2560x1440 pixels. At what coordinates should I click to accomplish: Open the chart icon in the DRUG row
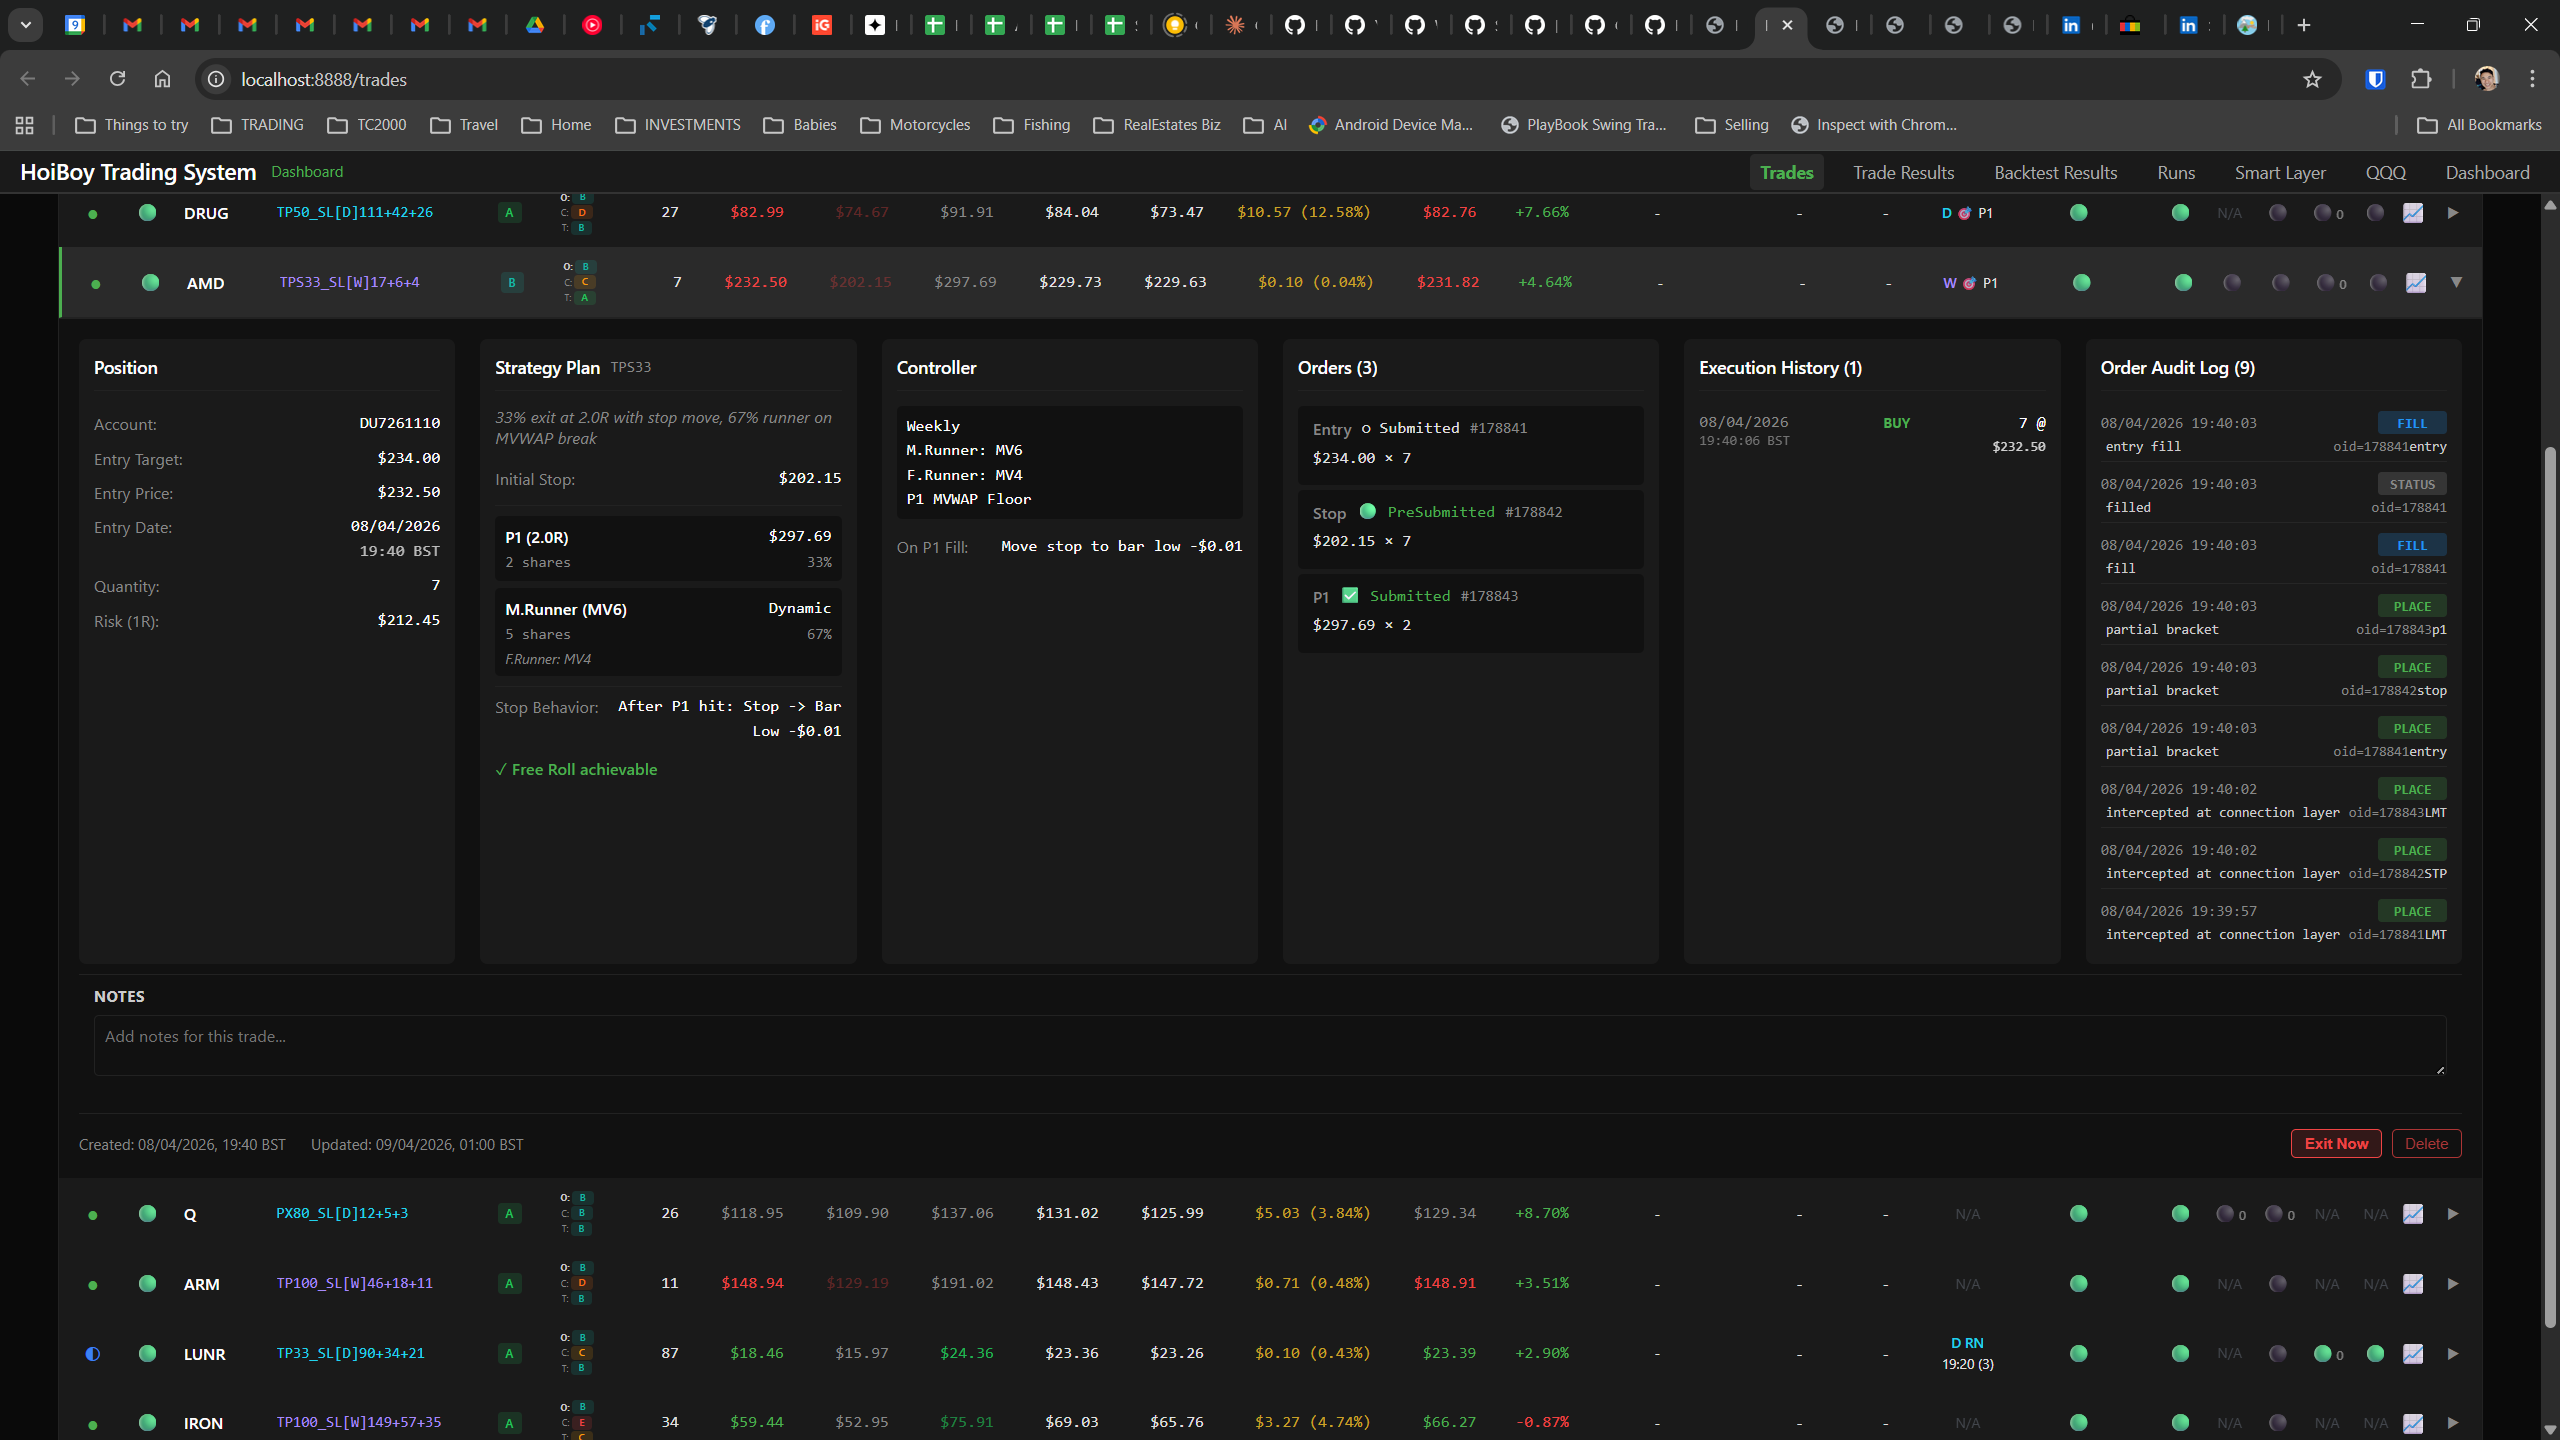coord(2413,213)
